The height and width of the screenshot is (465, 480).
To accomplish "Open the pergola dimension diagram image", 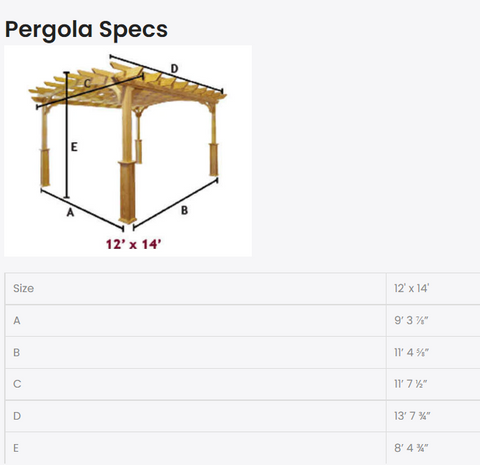I will click(x=128, y=151).
